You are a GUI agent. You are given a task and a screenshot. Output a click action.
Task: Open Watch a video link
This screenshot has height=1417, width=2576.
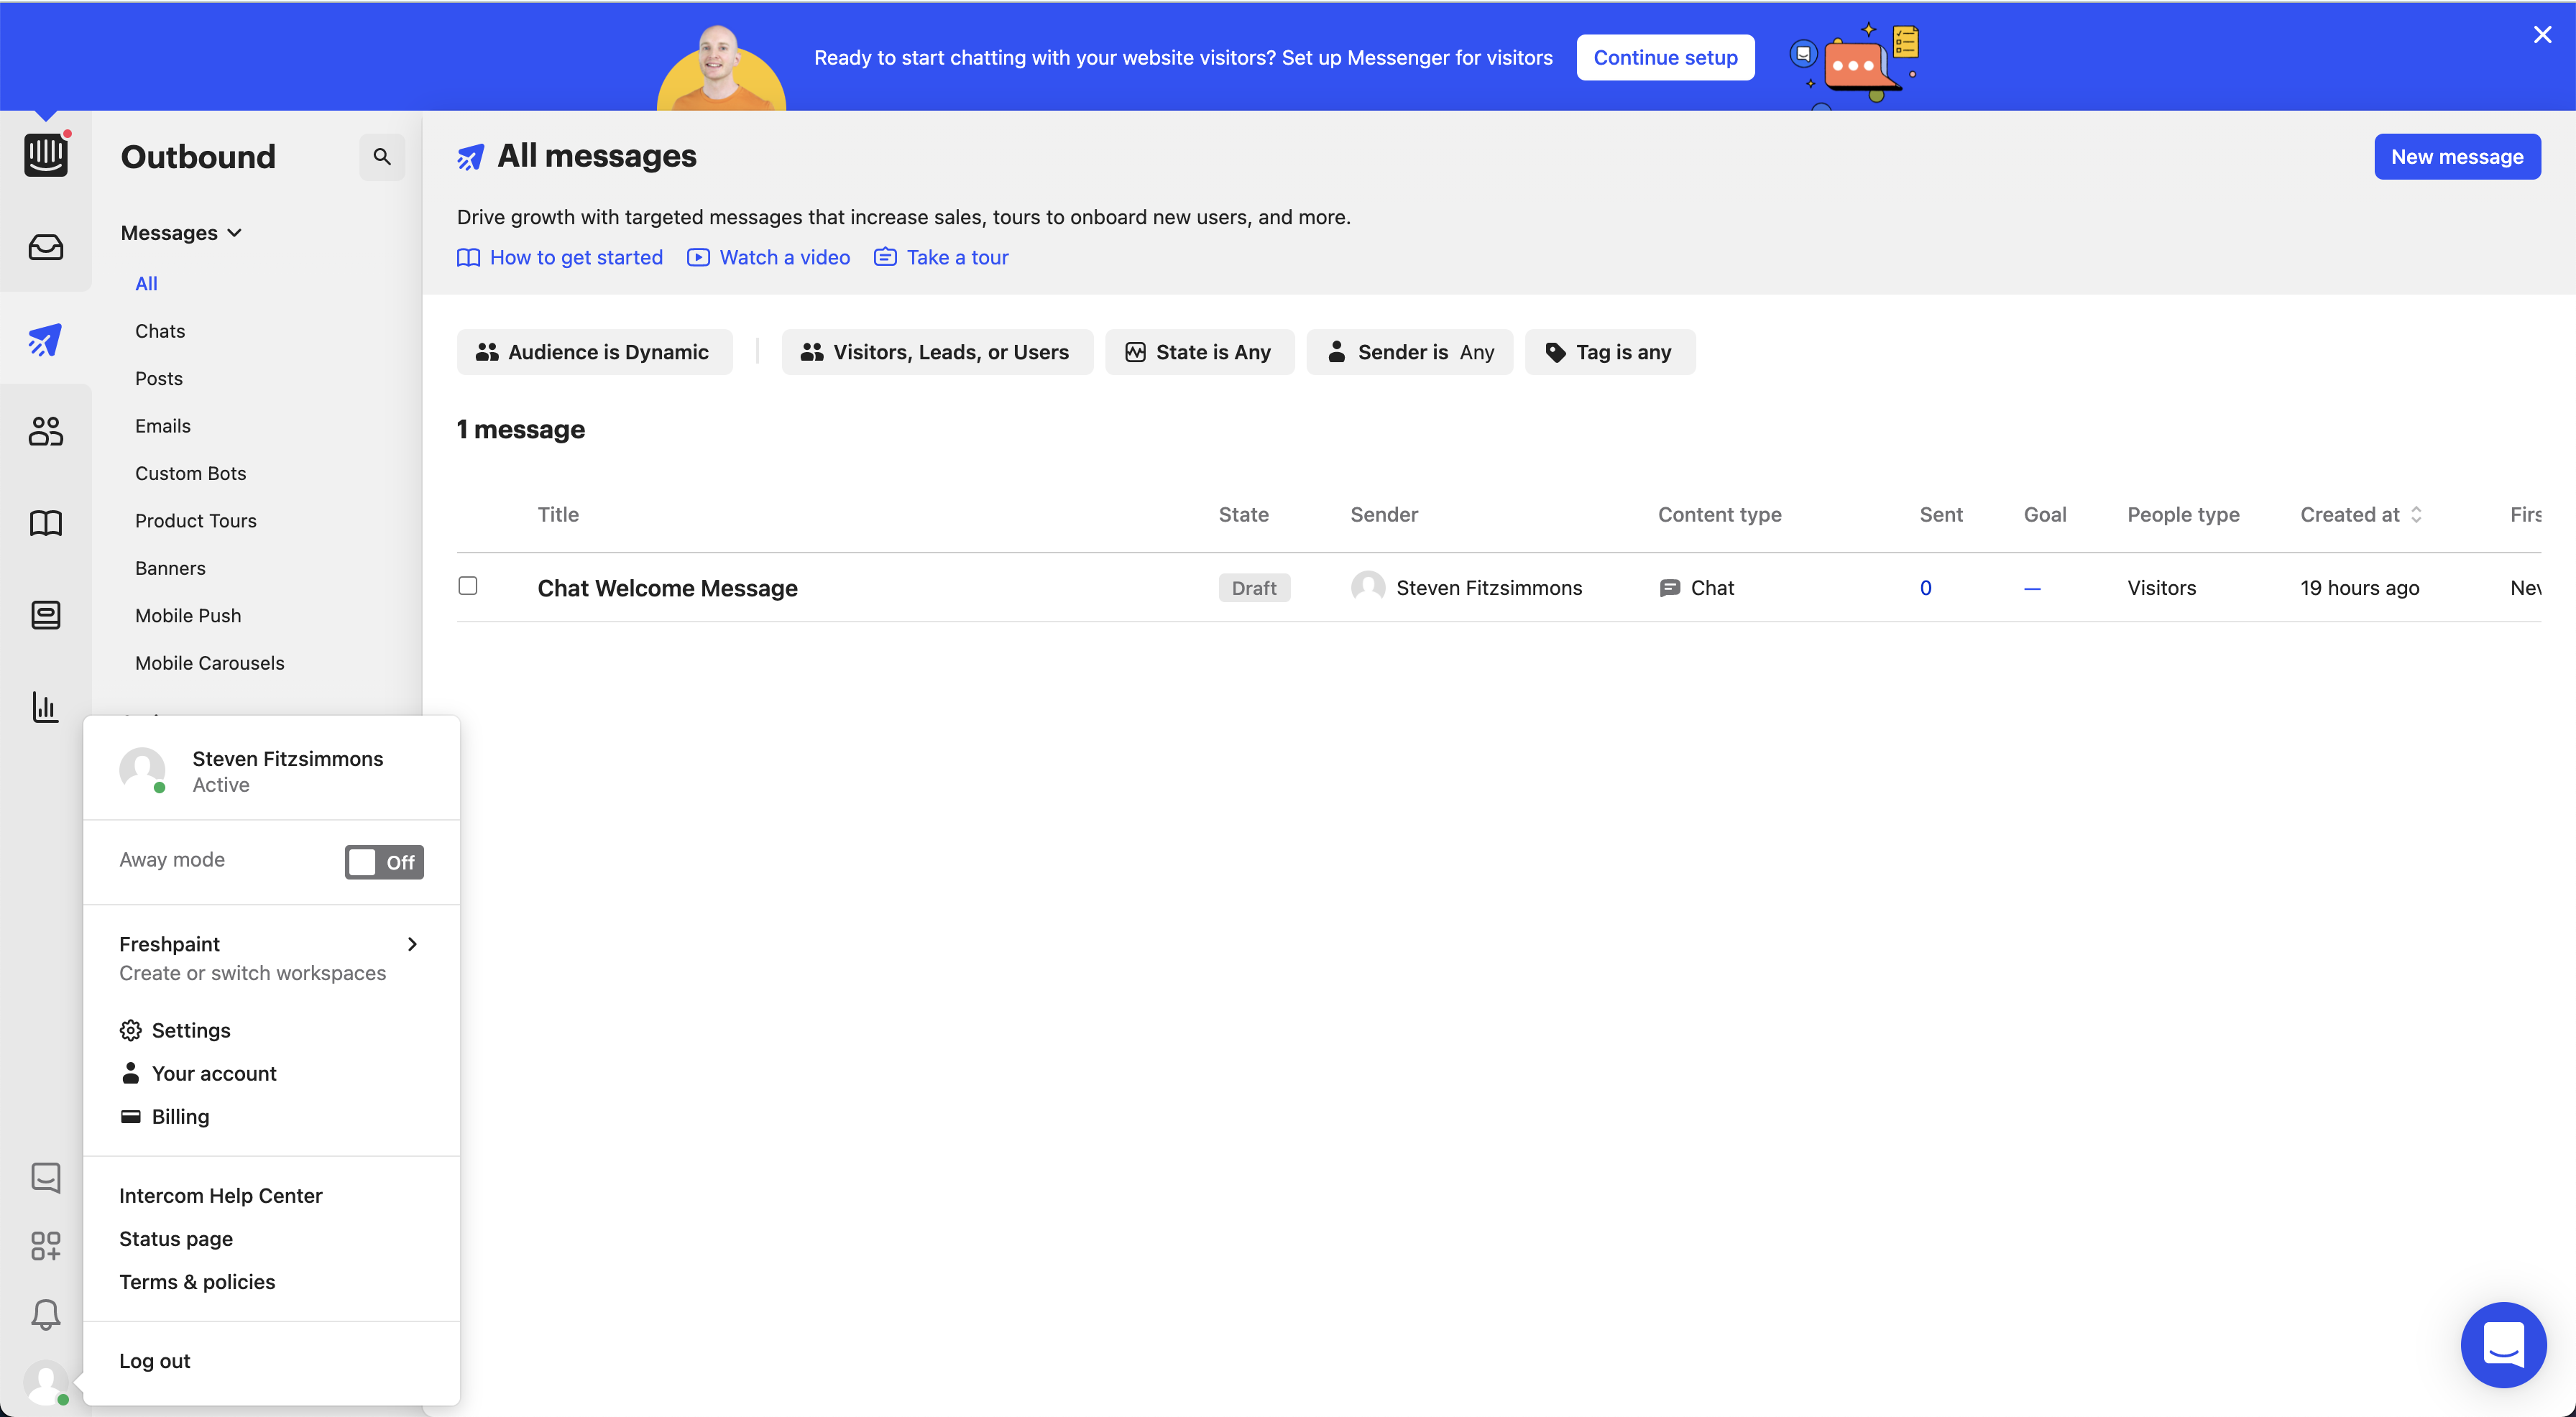click(x=768, y=257)
